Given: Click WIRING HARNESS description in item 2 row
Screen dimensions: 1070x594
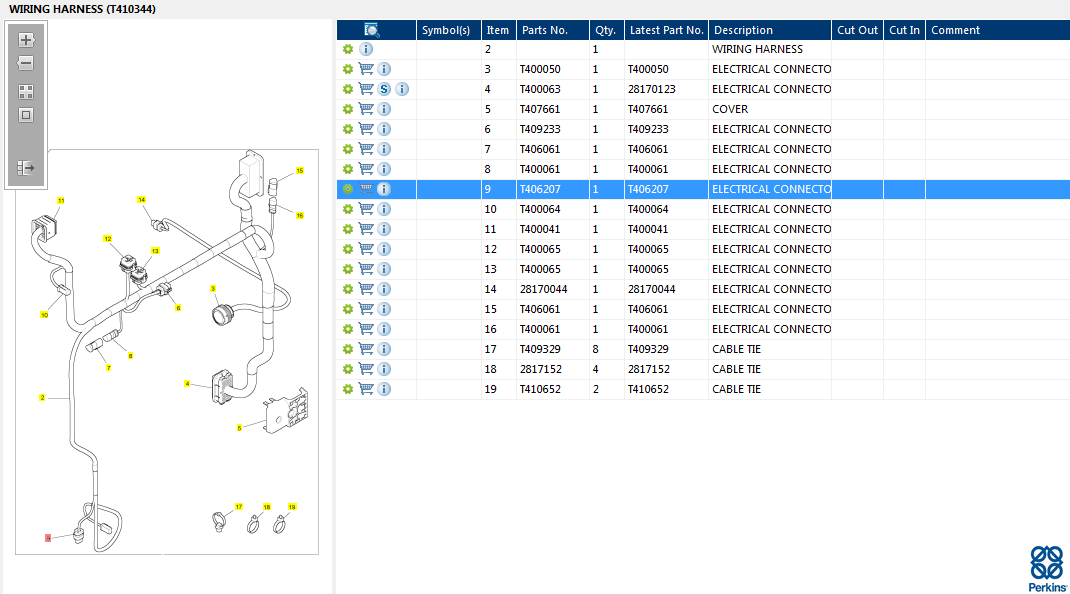Looking at the screenshot, I should coord(757,49).
